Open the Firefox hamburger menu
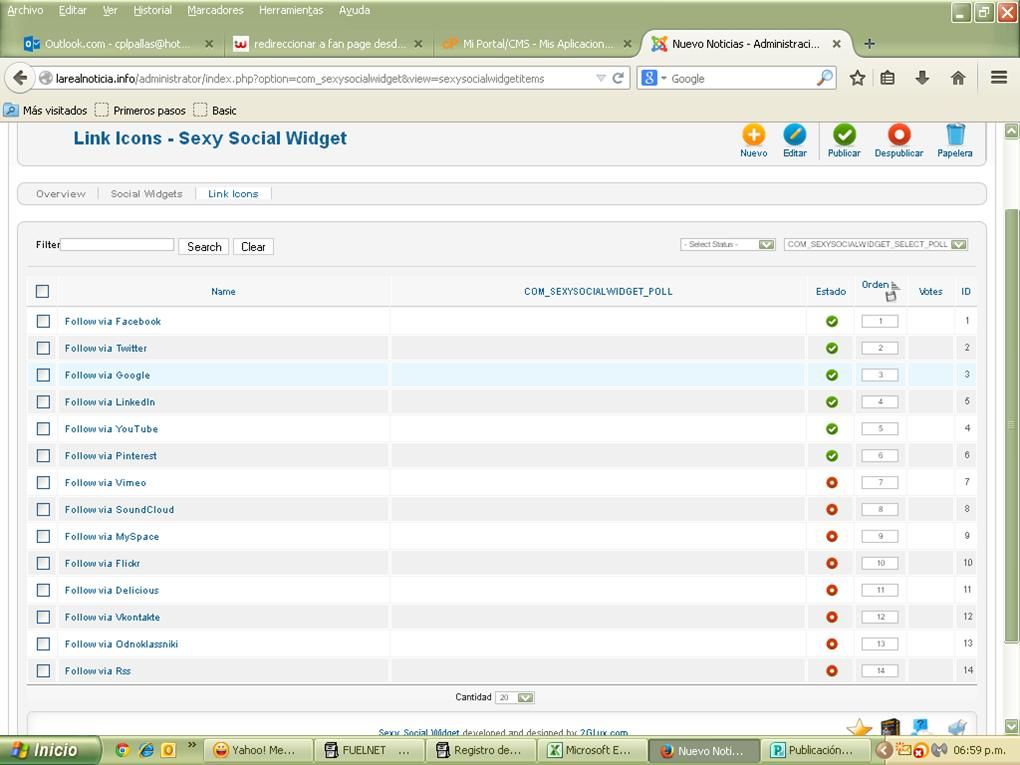This screenshot has height=765, width=1020. click(999, 78)
